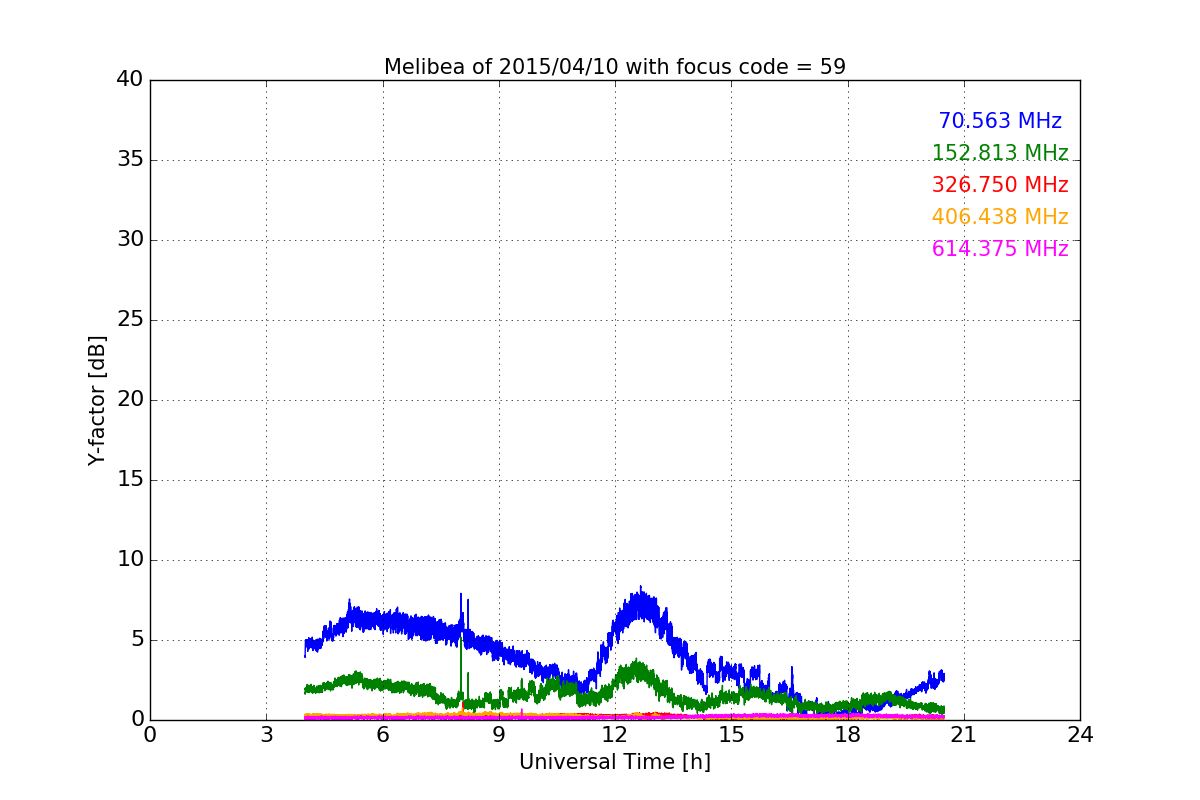Select the 70.563 MHz legend label
The width and height of the screenshot is (1200, 800).
(1000, 121)
